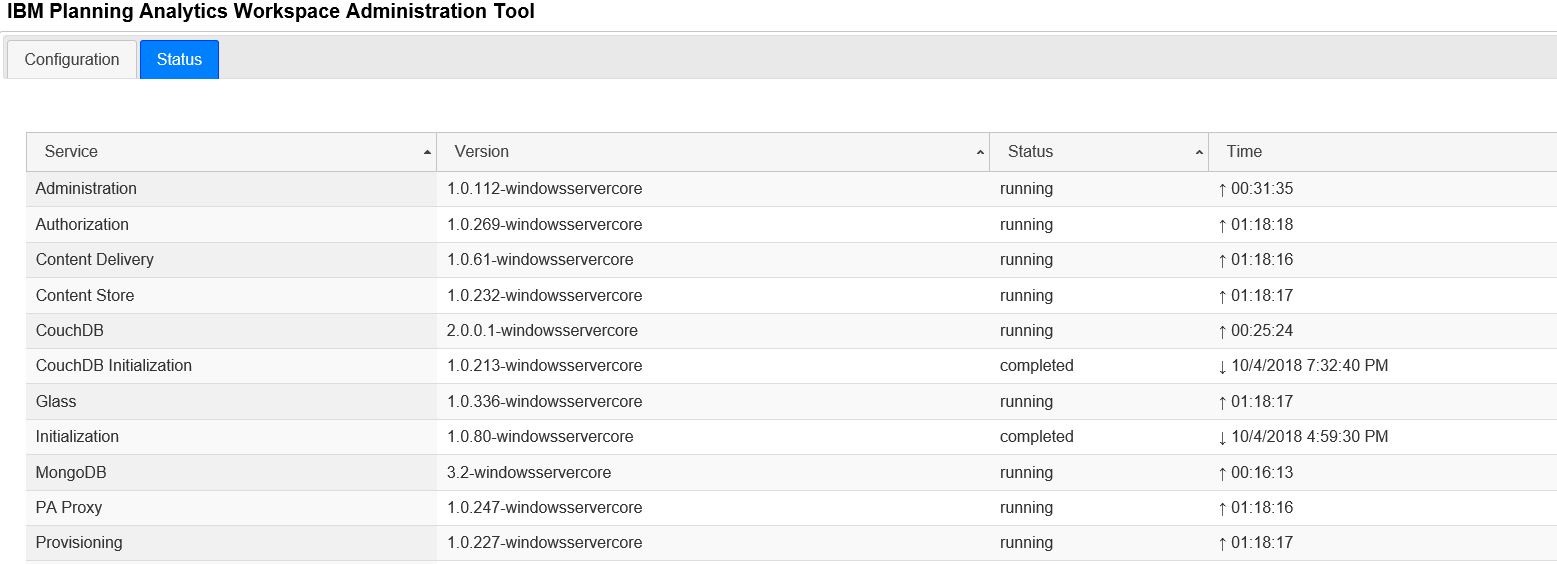Select the Status tab

pos(179,59)
